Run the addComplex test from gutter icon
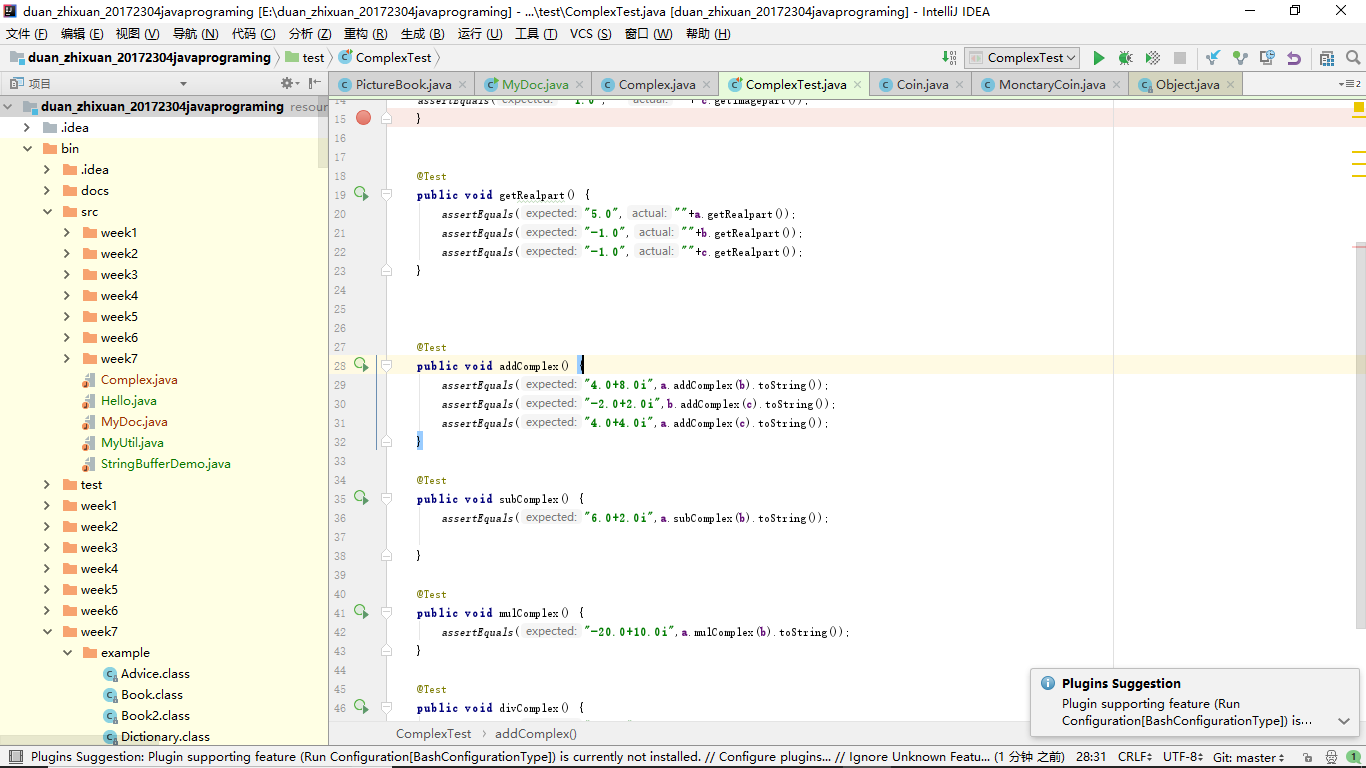This screenshot has height=768, width=1366. [360, 365]
